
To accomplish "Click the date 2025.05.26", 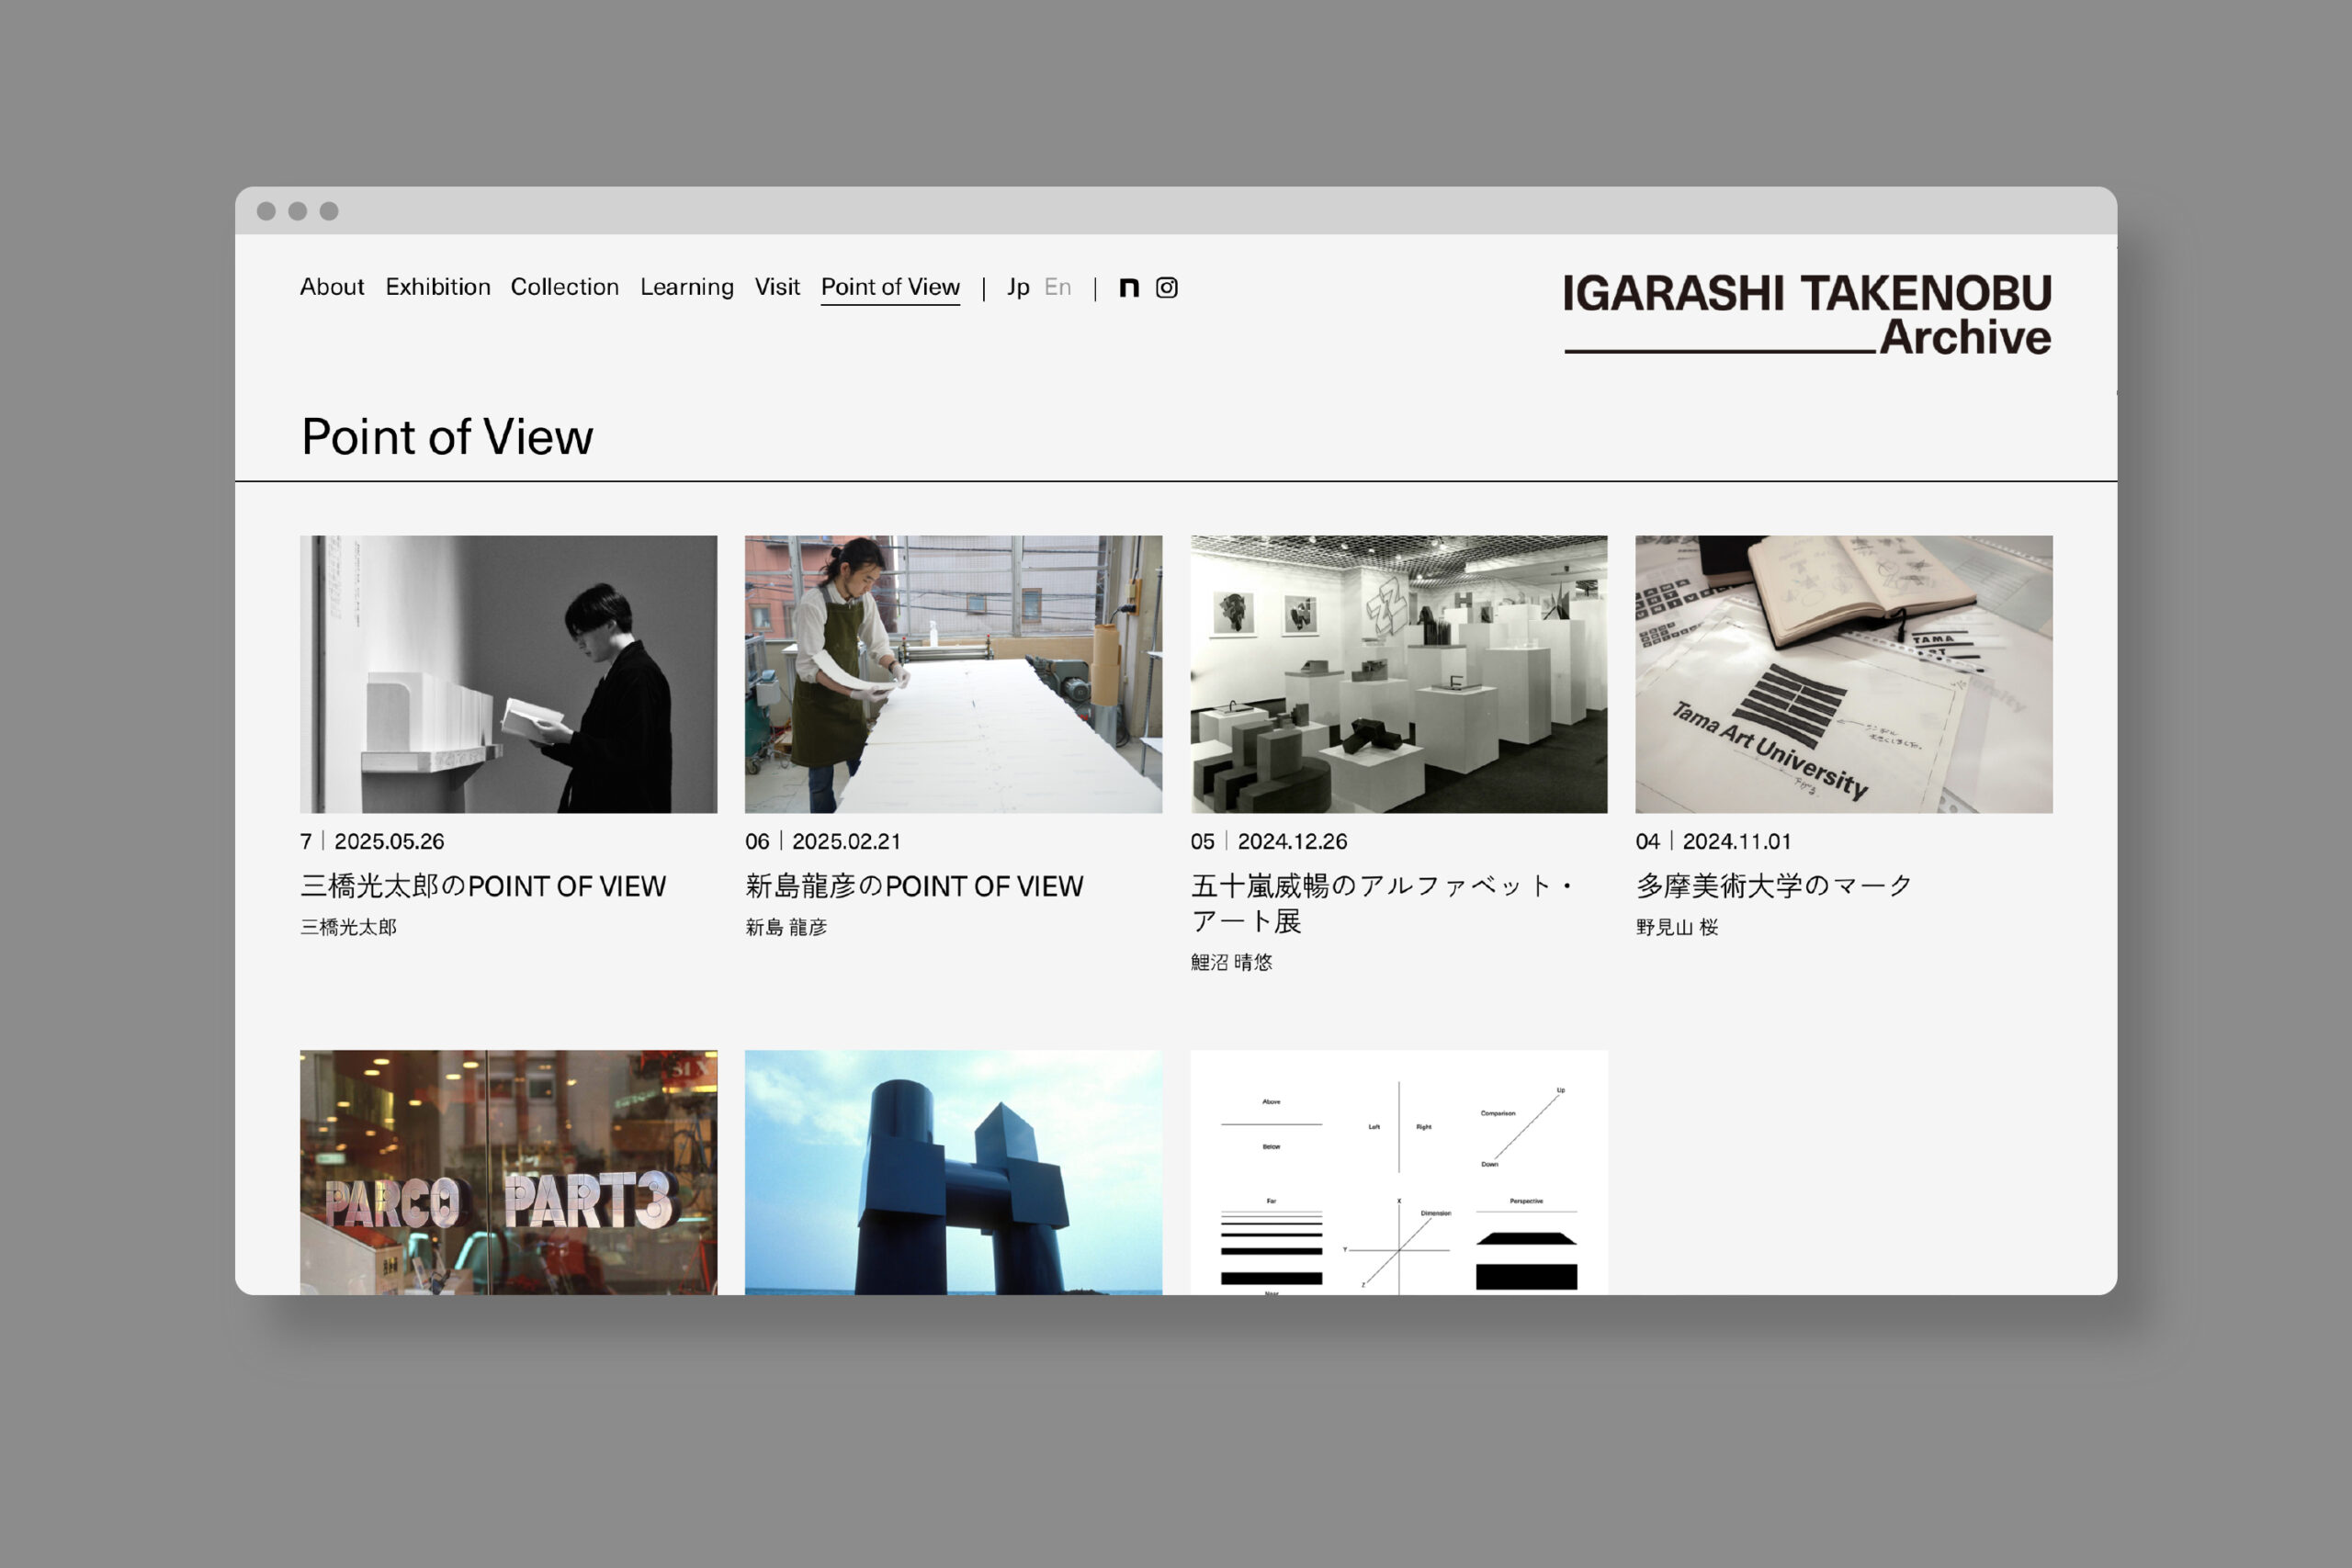I will pos(389,842).
